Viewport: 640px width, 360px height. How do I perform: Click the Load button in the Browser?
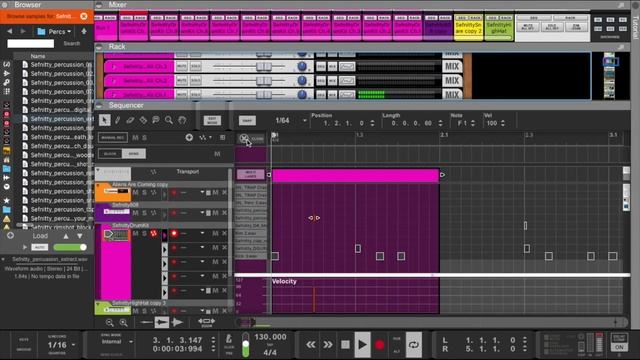coord(40,236)
